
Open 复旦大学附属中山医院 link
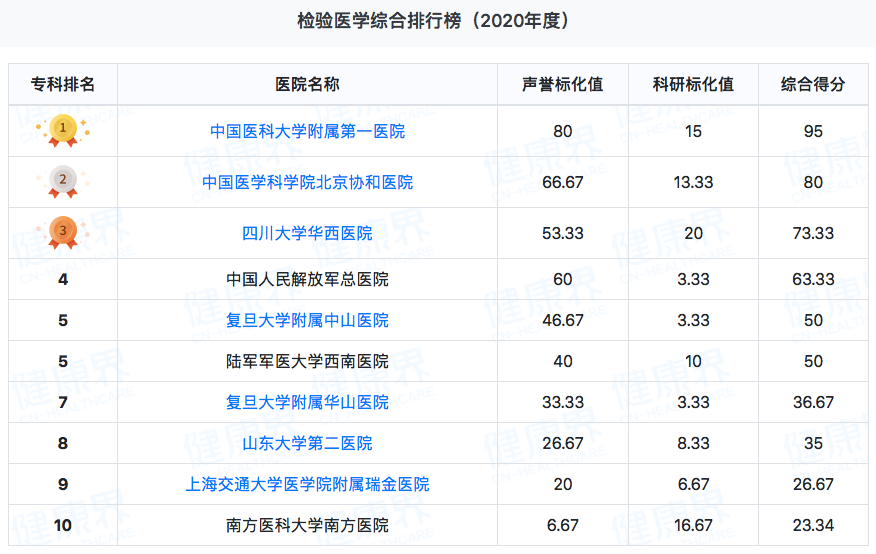tap(307, 320)
